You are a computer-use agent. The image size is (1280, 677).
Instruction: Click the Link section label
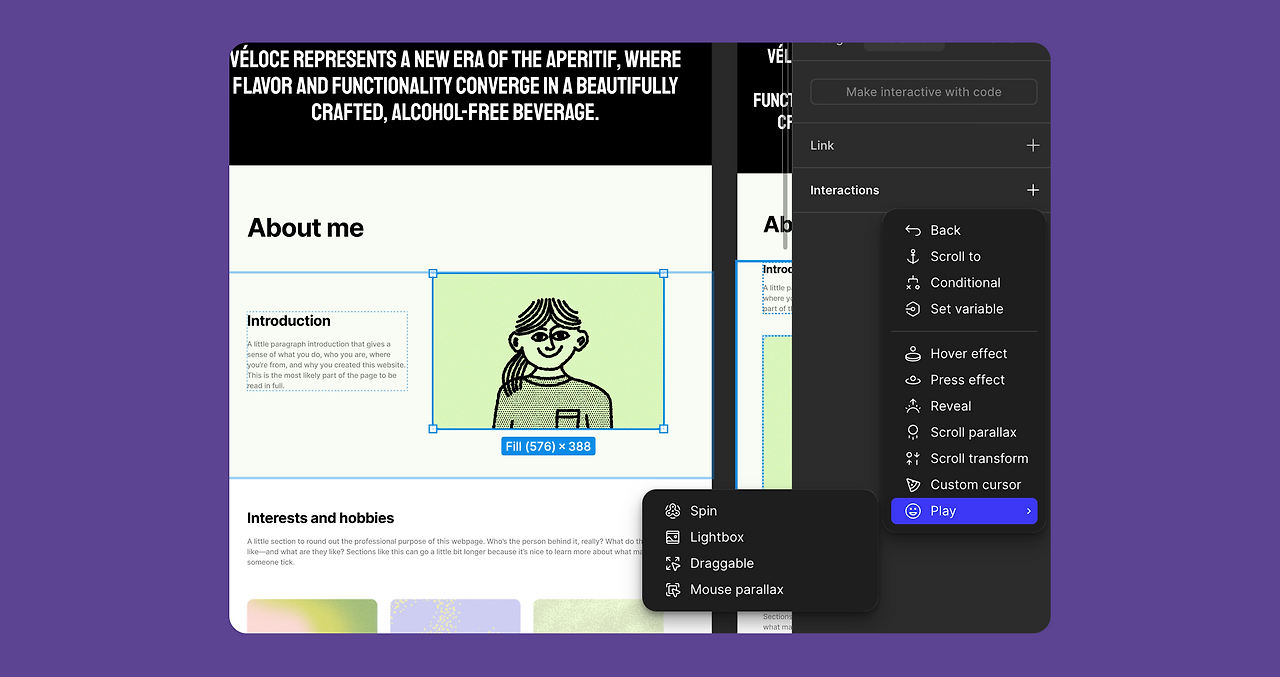coord(822,145)
